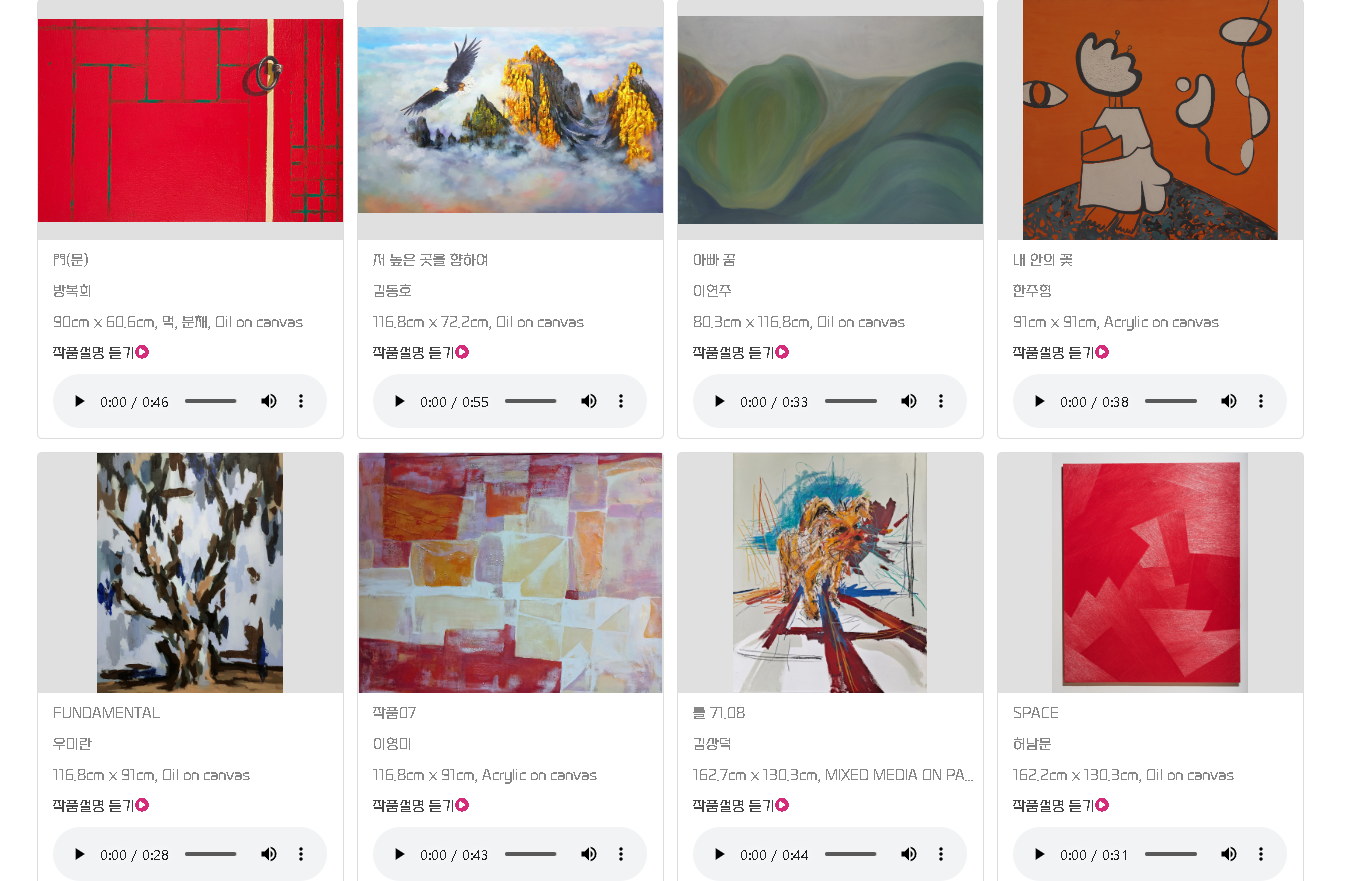Screen dimensions: 1350x881
Task: Mute the 0:55 audio player
Action: point(589,401)
